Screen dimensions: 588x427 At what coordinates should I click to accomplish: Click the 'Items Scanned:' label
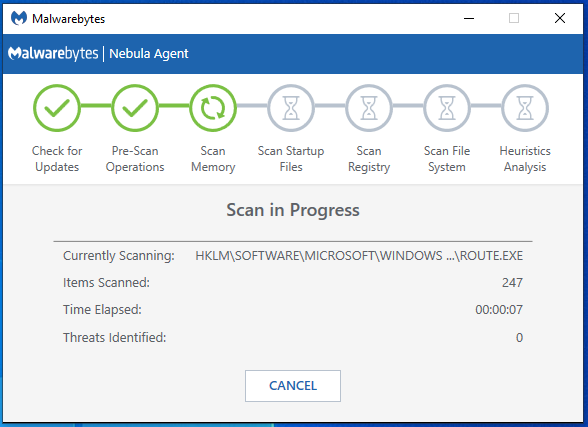tap(106, 283)
